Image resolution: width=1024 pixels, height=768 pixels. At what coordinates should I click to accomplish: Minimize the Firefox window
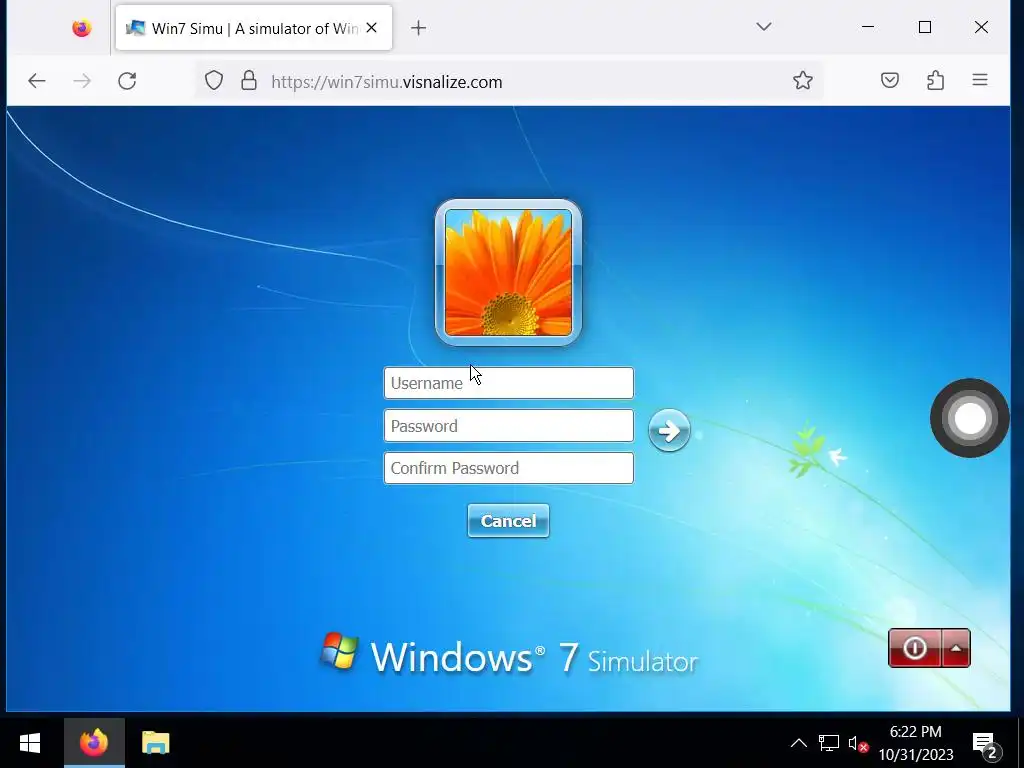coord(868,27)
